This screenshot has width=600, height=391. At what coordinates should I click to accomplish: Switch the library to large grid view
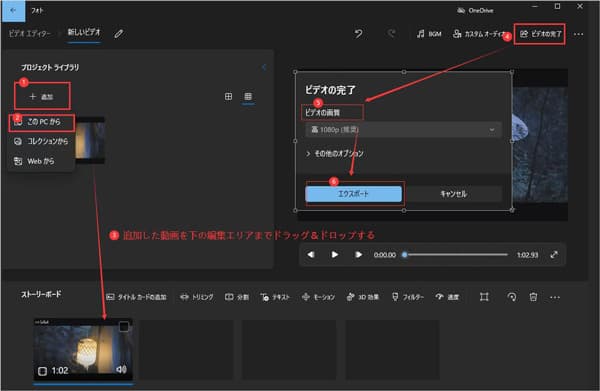[228, 96]
